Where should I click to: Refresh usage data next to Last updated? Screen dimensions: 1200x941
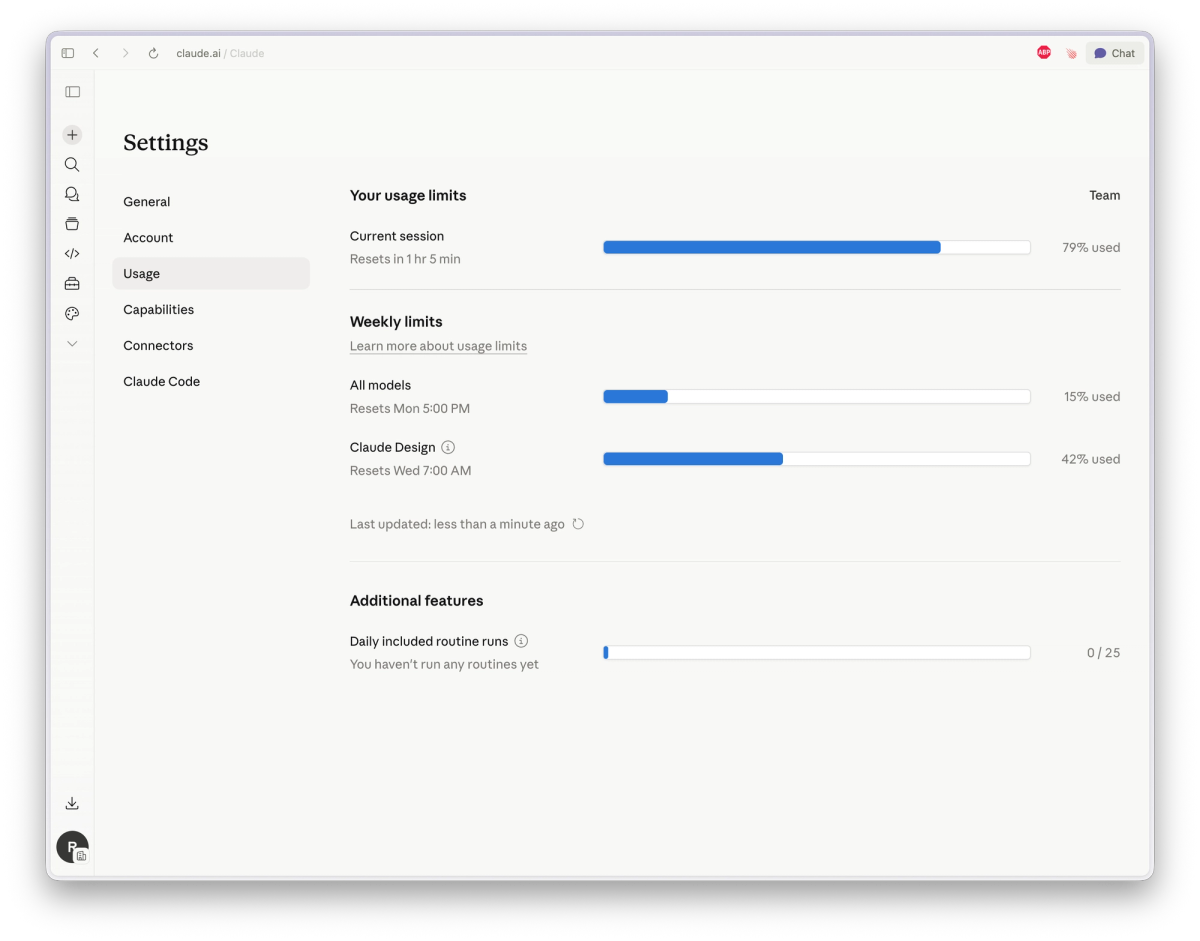pyautogui.click(x=578, y=524)
